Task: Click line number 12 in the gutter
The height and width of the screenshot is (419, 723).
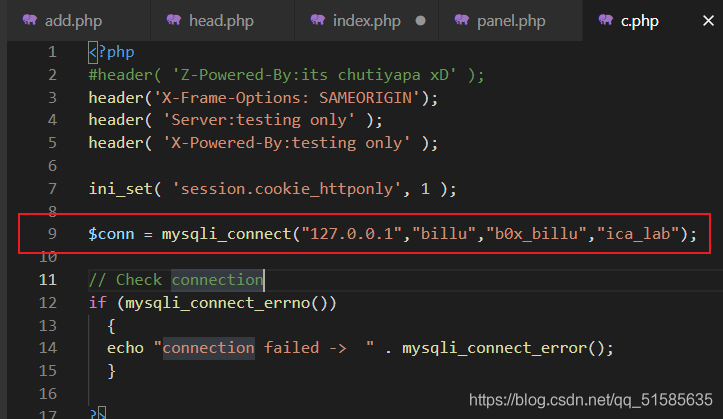Action: (x=48, y=303)
